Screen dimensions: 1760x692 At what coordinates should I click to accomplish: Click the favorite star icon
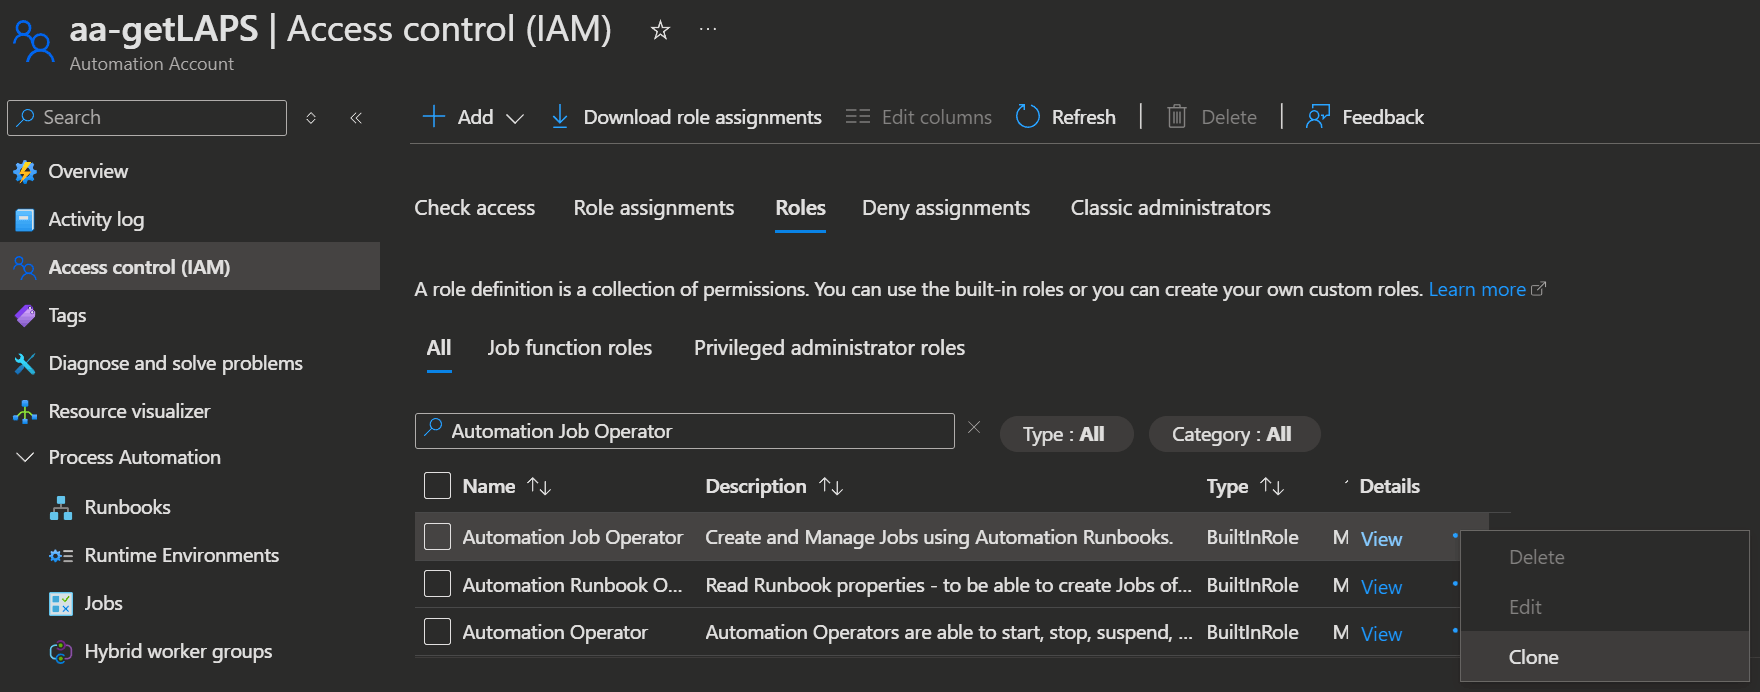[x=660, y=30]
